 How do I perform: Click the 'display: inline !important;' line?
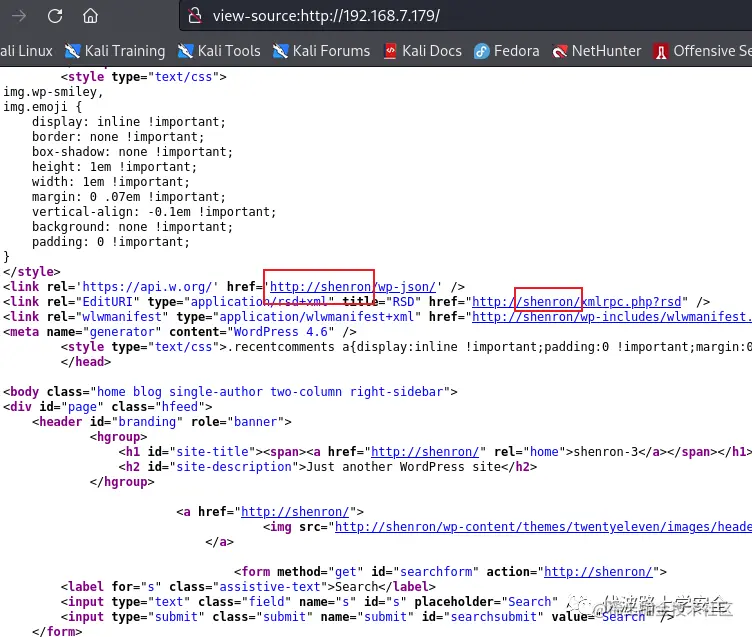(129, 122)
